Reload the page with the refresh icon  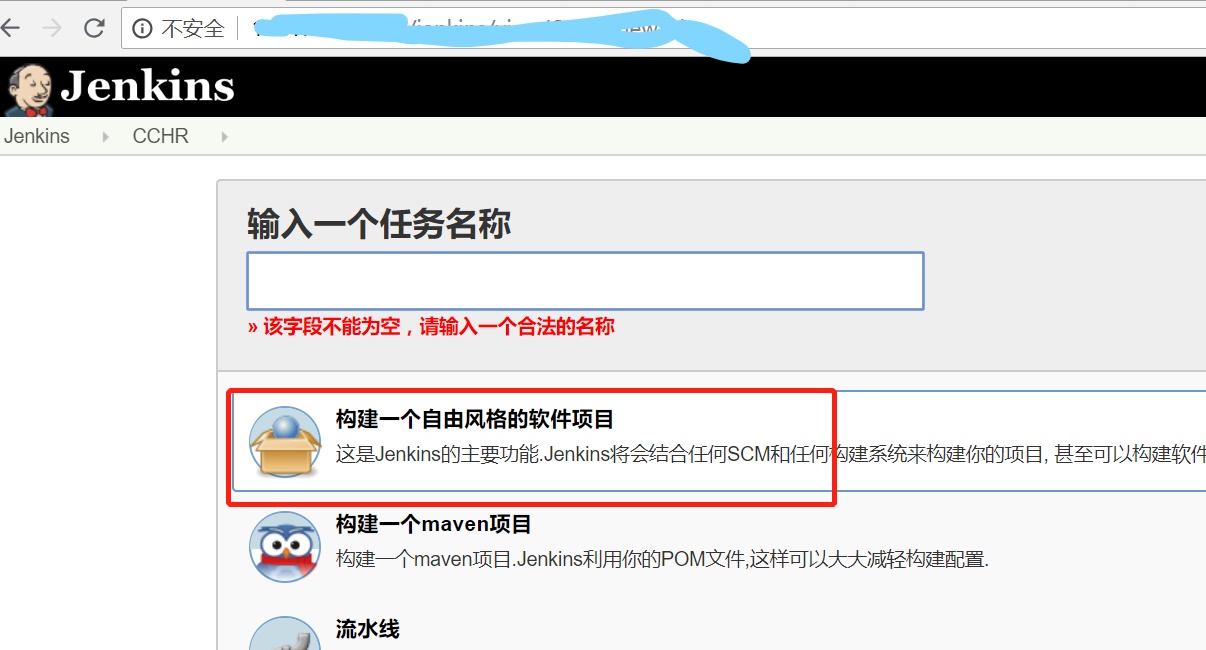(94, 28)
